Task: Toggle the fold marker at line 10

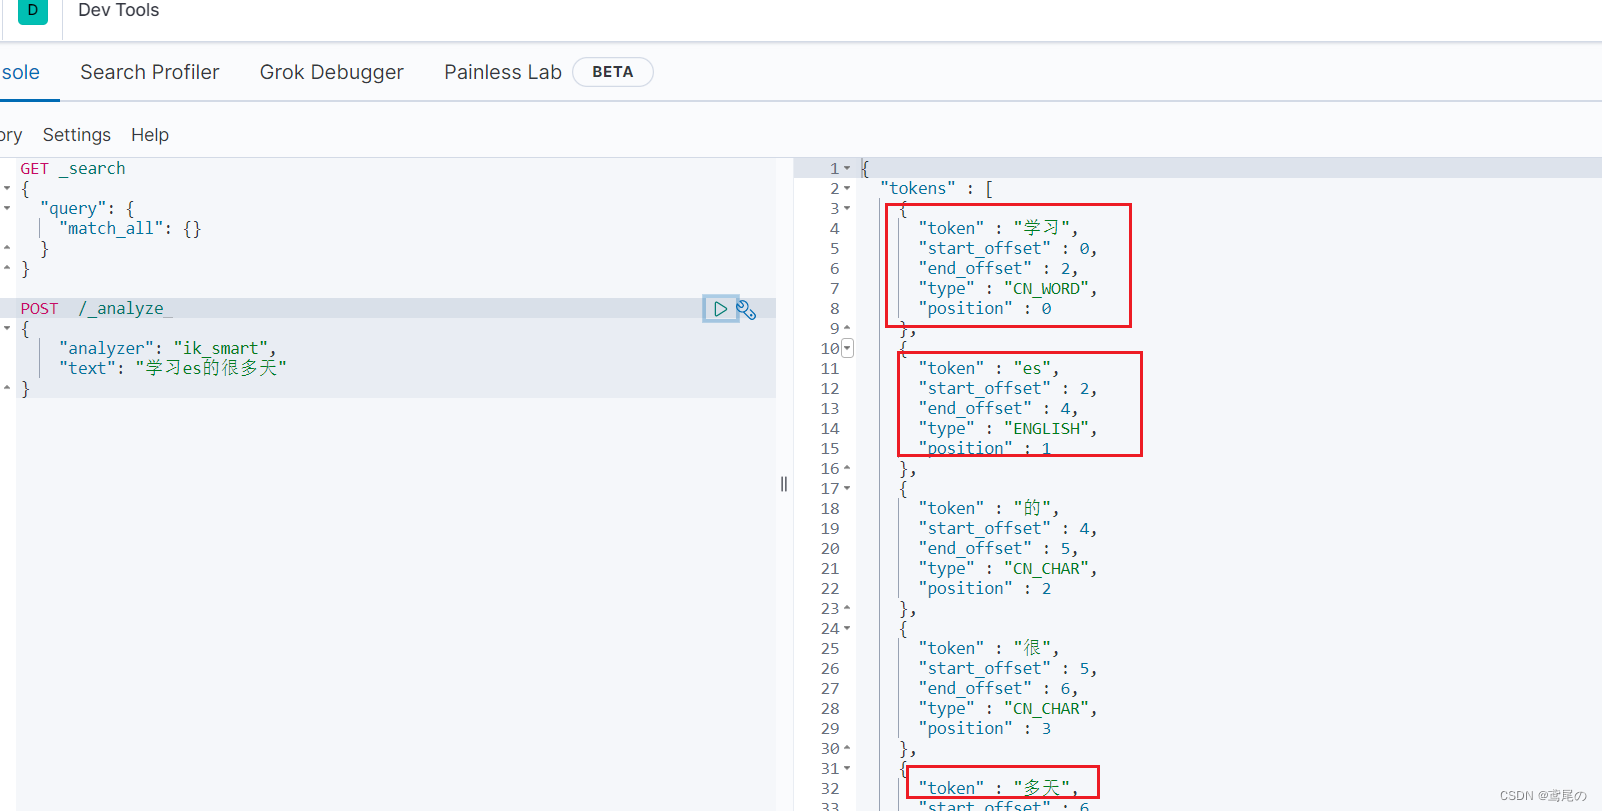Action: [x=847, y=348]
